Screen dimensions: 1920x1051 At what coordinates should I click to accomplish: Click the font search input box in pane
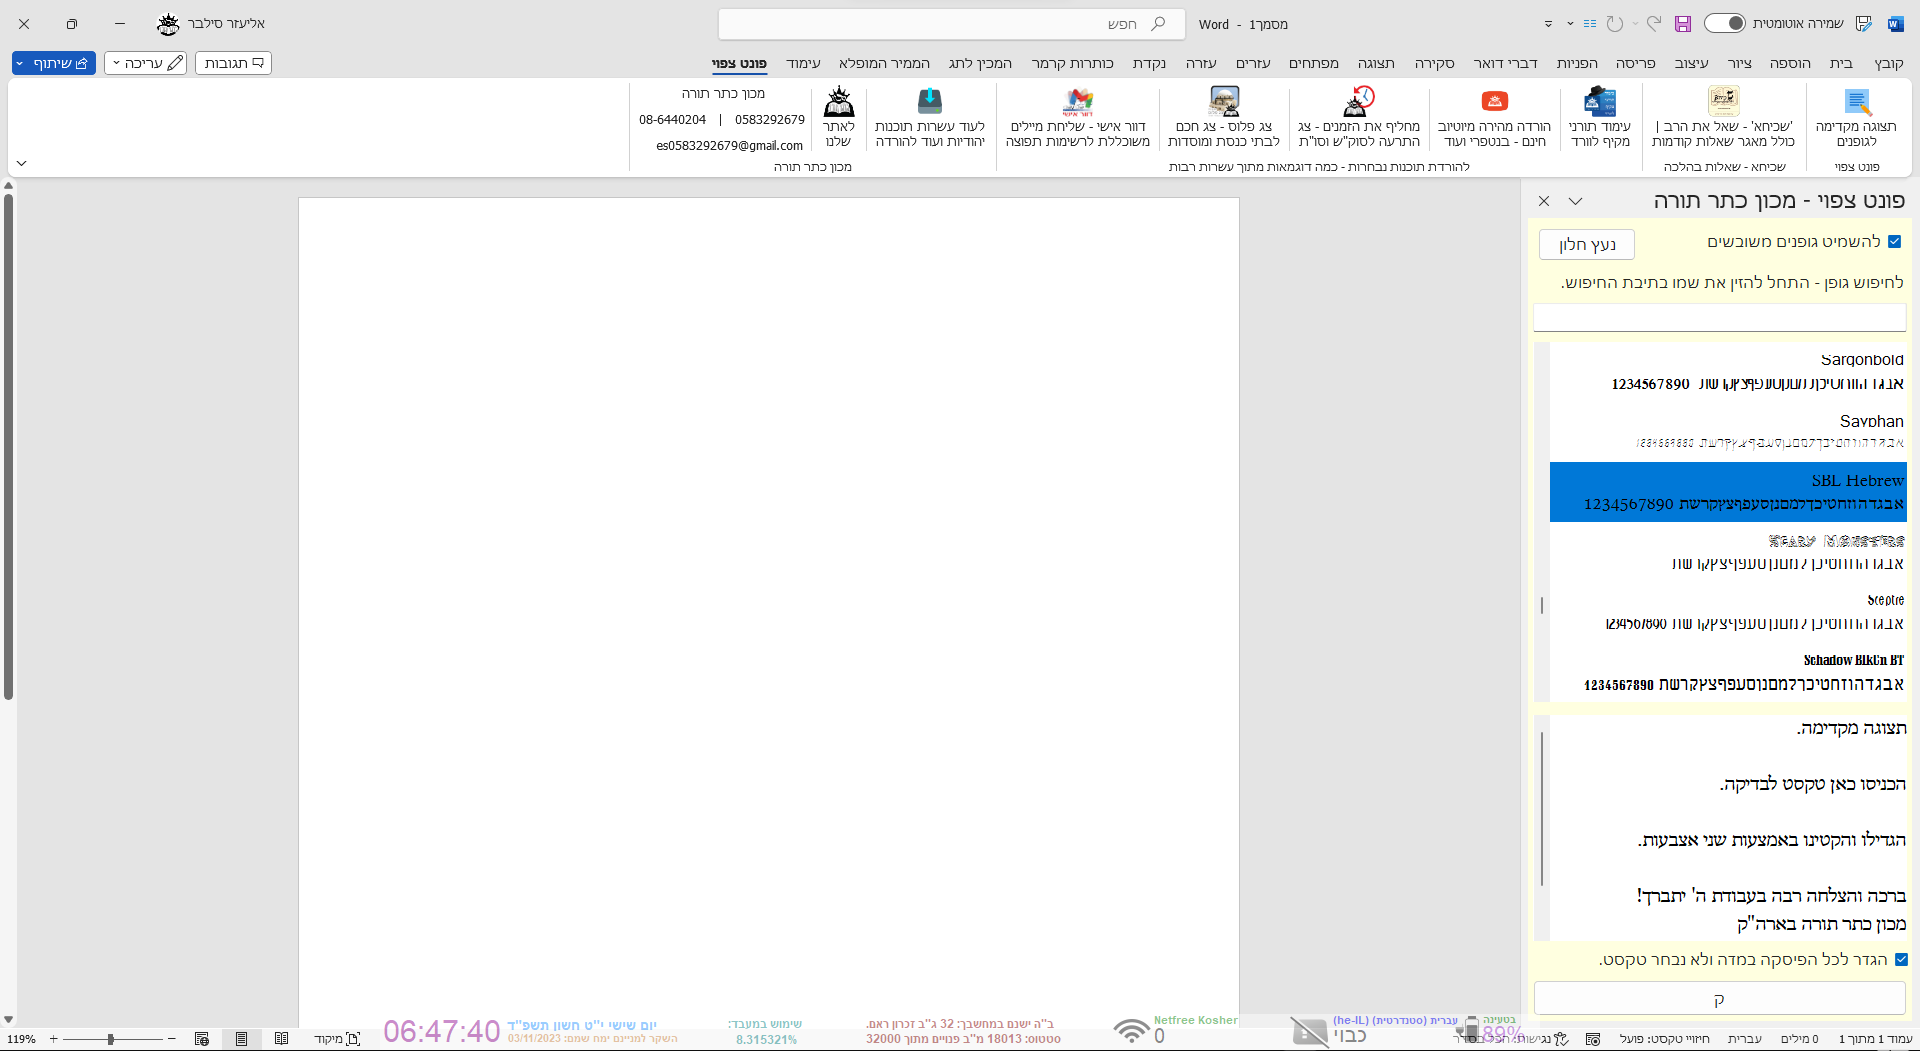[x=1719, y=317]
